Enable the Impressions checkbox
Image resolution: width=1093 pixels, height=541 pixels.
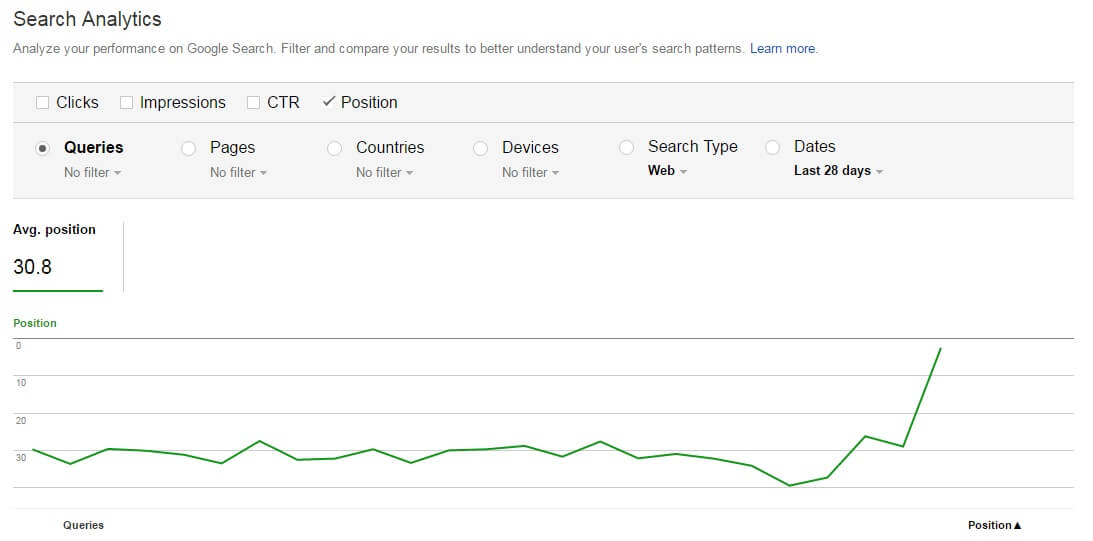(x=126, y=102)
